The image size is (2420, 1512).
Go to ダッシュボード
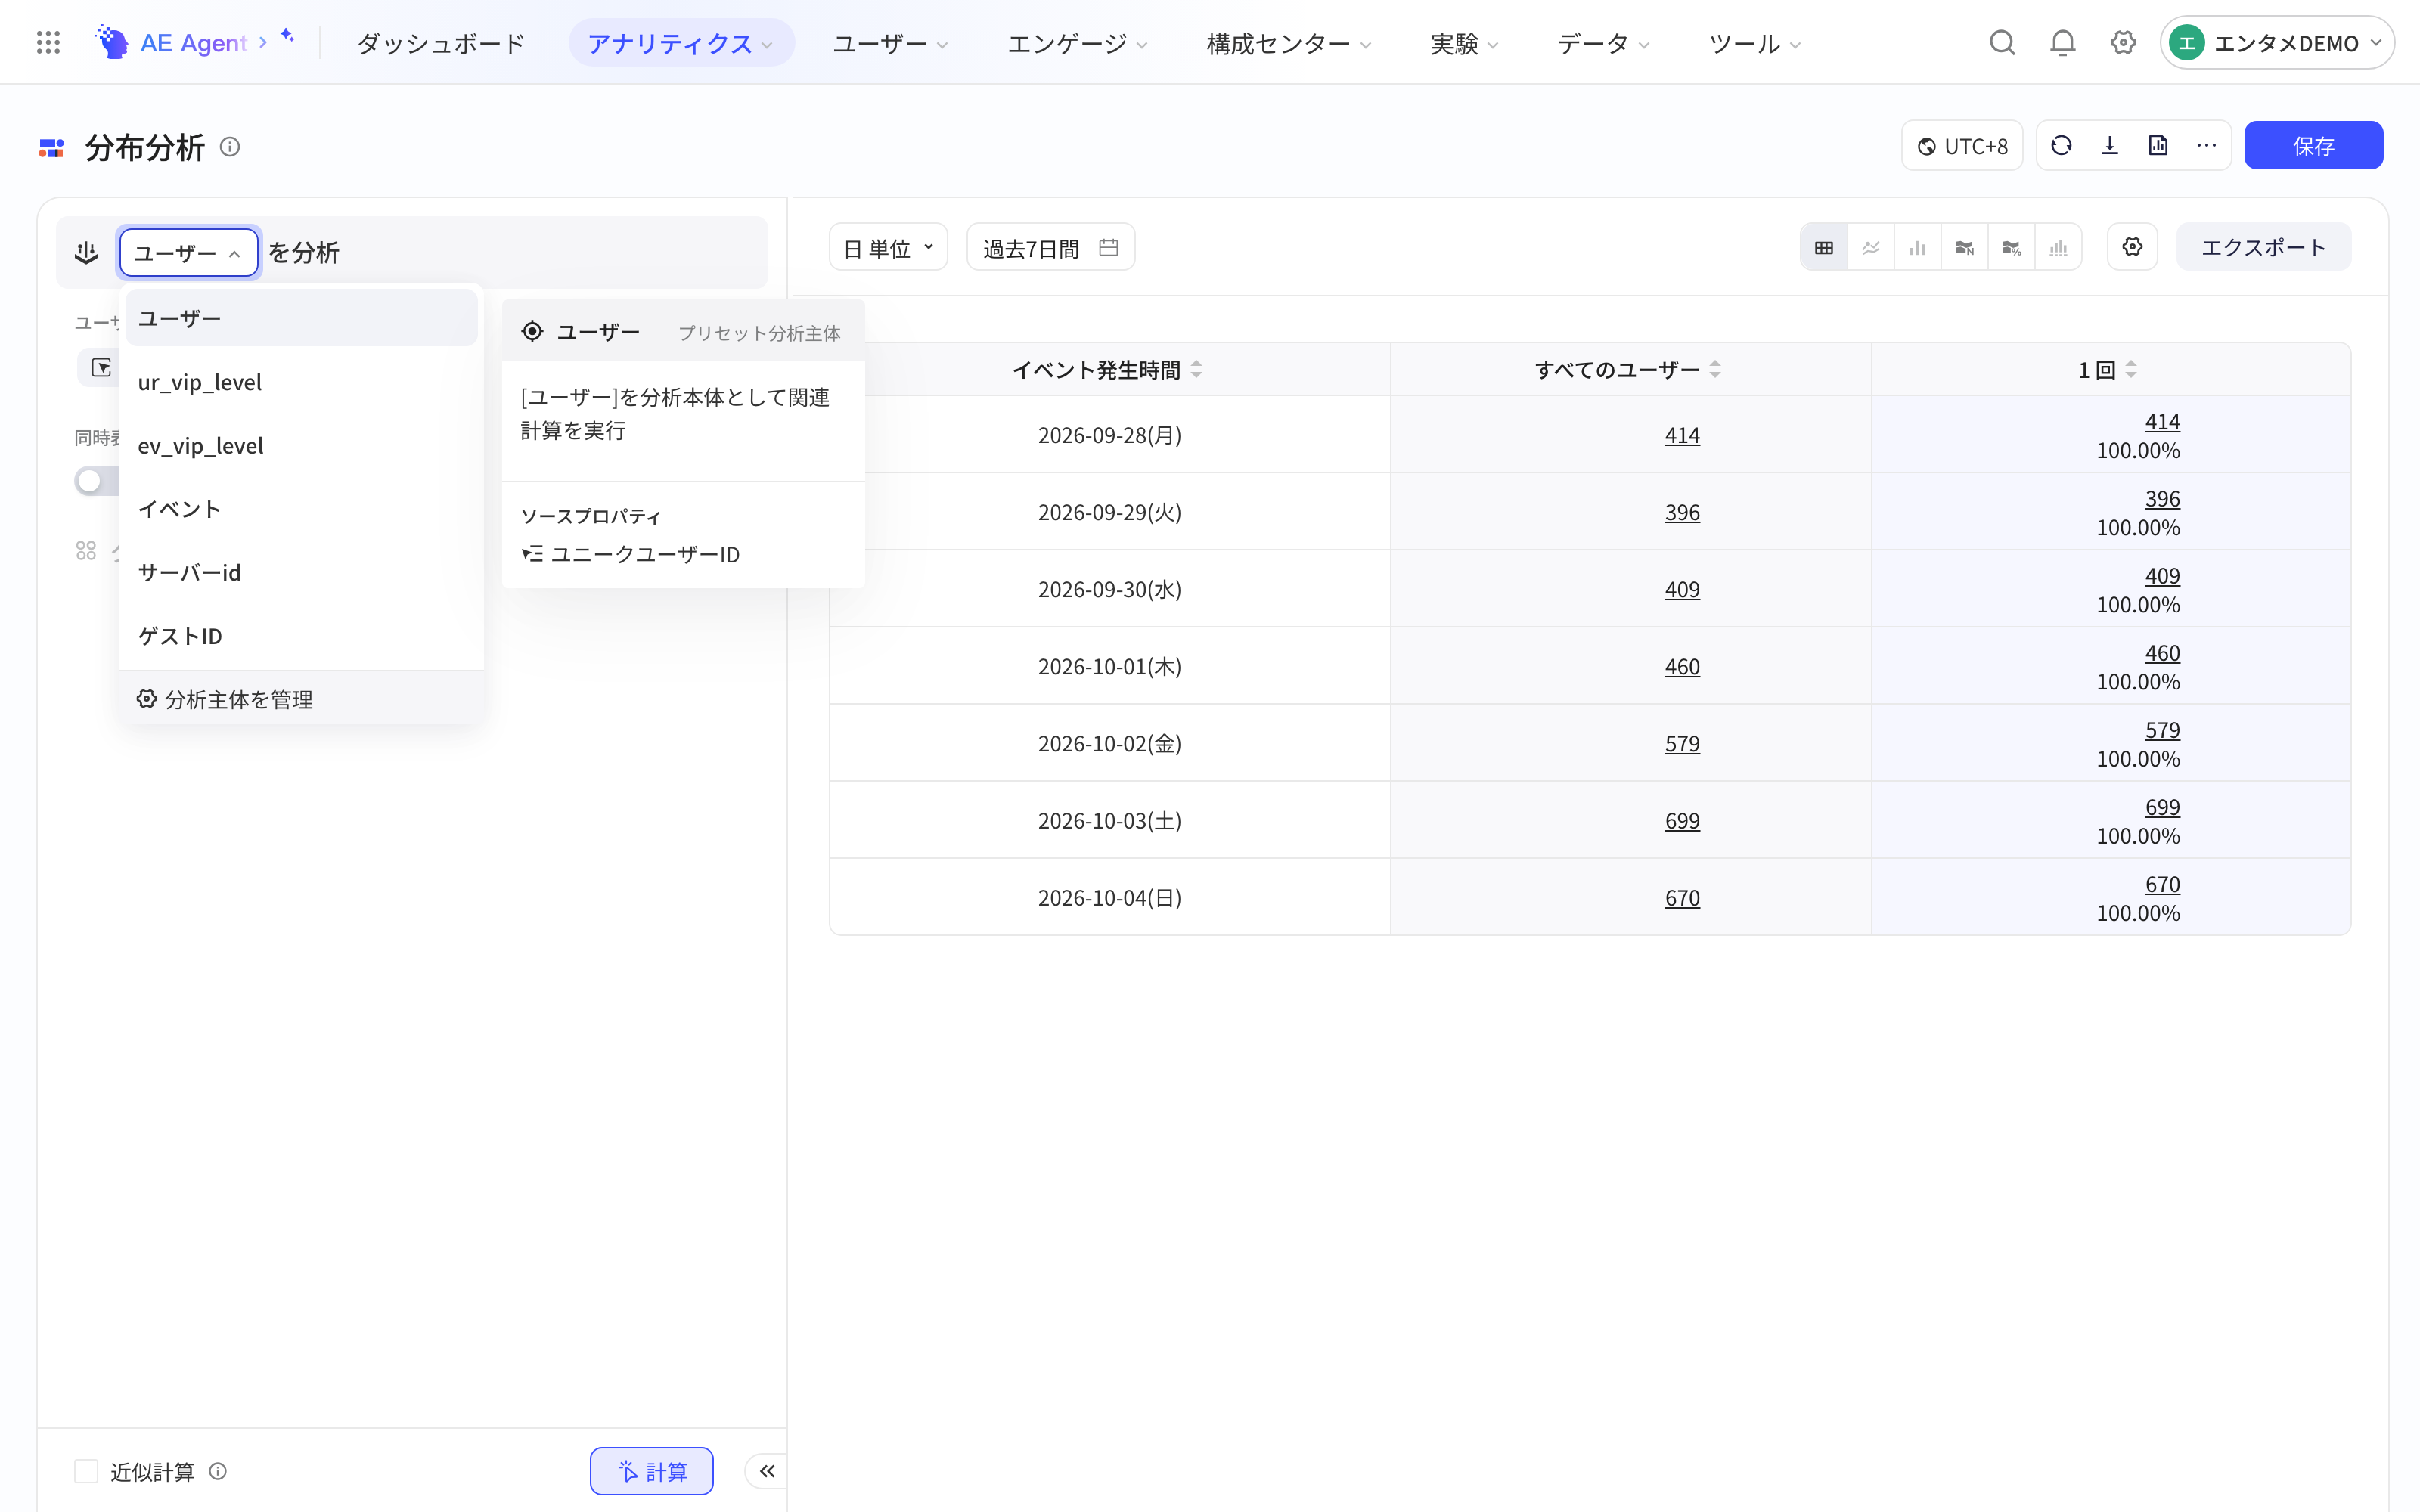(x=441, y=43)
